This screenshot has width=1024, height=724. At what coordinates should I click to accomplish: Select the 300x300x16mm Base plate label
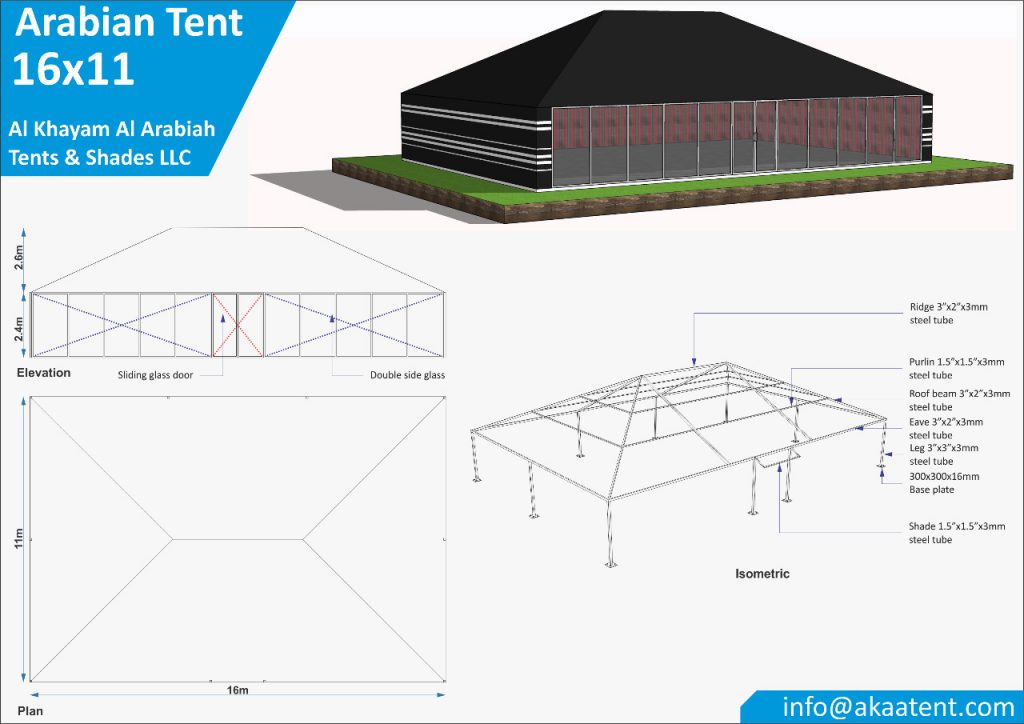(x=944, y=484)
